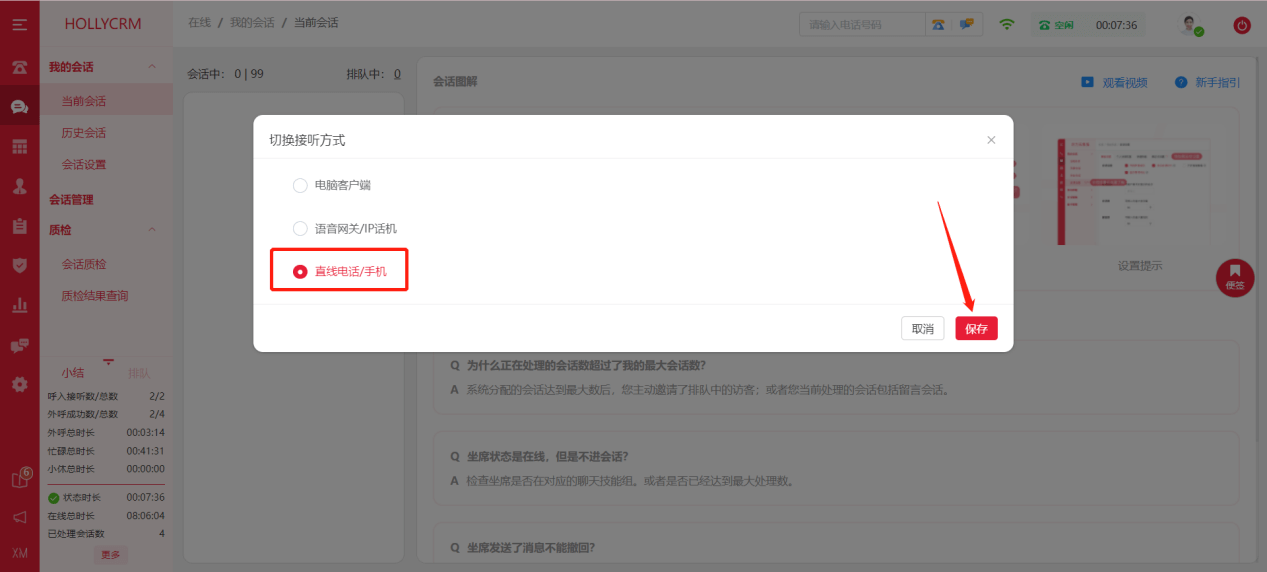Click the 状态时长 green check row
Viewport: 1267px width, 572px height.
(106, 497)
